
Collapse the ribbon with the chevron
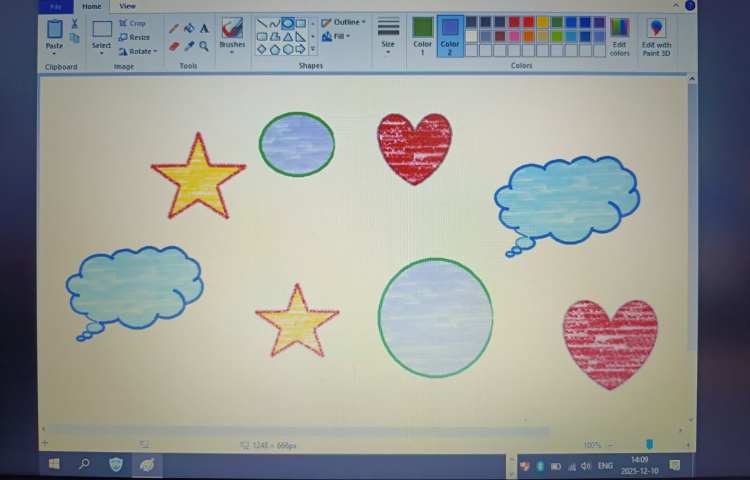tap(675, 6)
